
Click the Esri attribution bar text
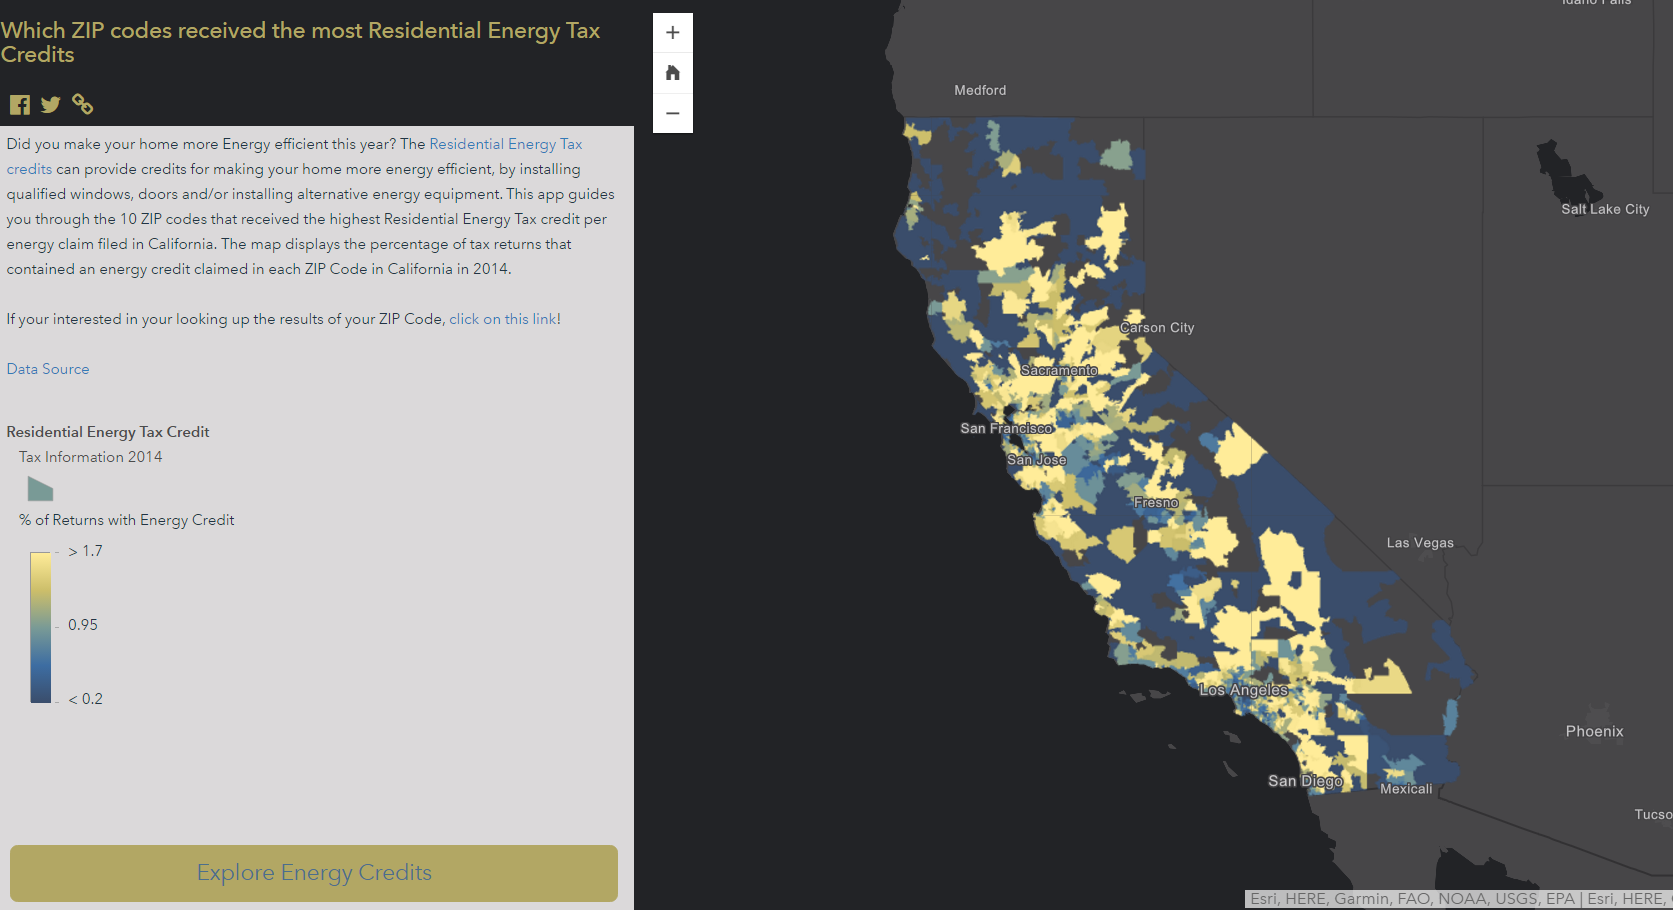[x=1458, y=899]
